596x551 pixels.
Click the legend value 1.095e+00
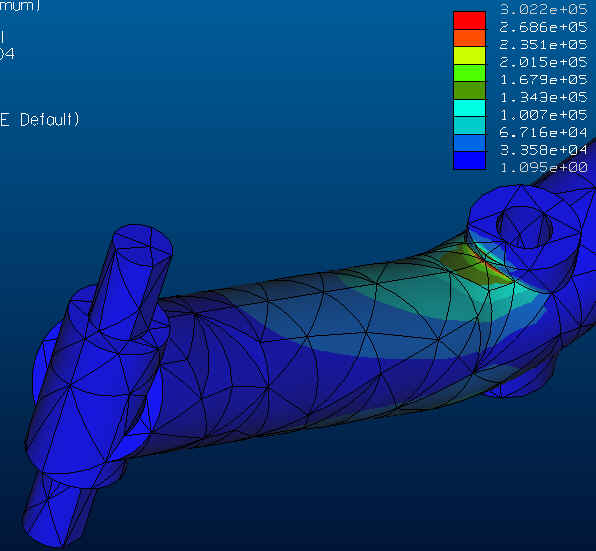point(544,167)
